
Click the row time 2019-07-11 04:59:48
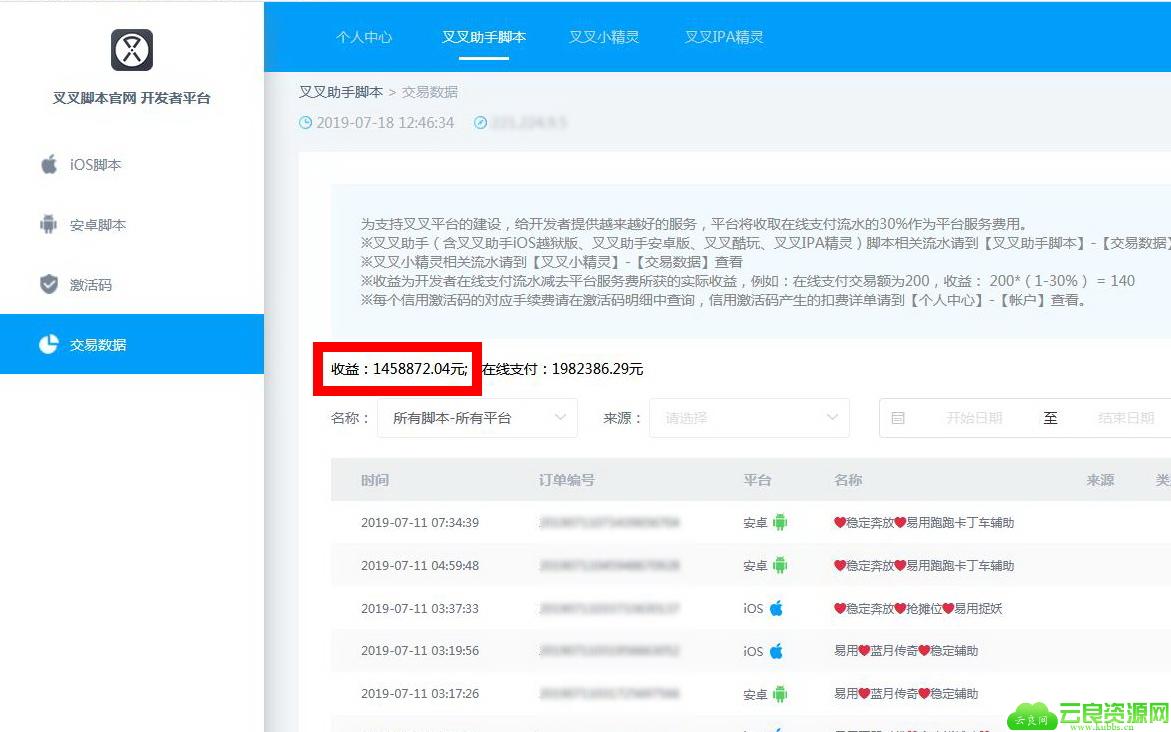point(420,565)
